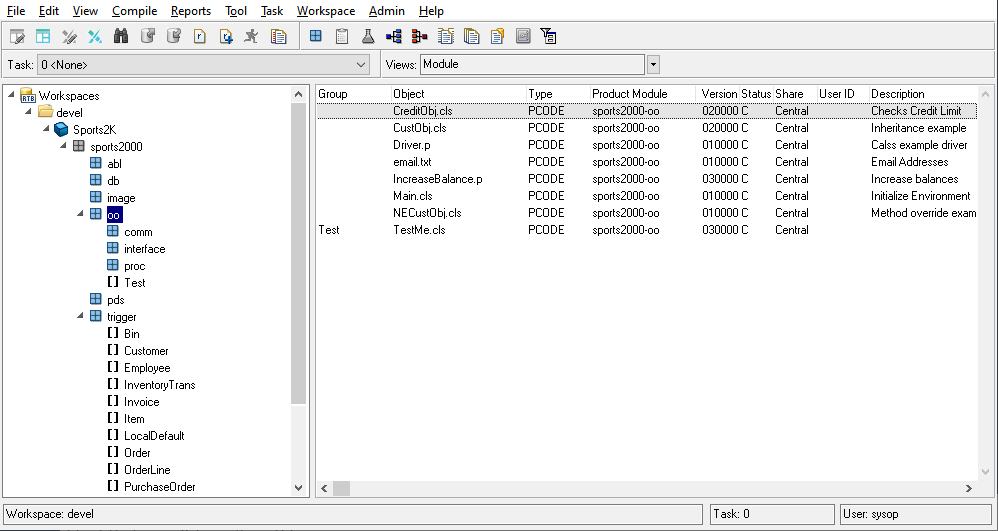Click the gray crossed pencil toolbar icon
This screenshot has width=998, height=531.
click(69, 36)
